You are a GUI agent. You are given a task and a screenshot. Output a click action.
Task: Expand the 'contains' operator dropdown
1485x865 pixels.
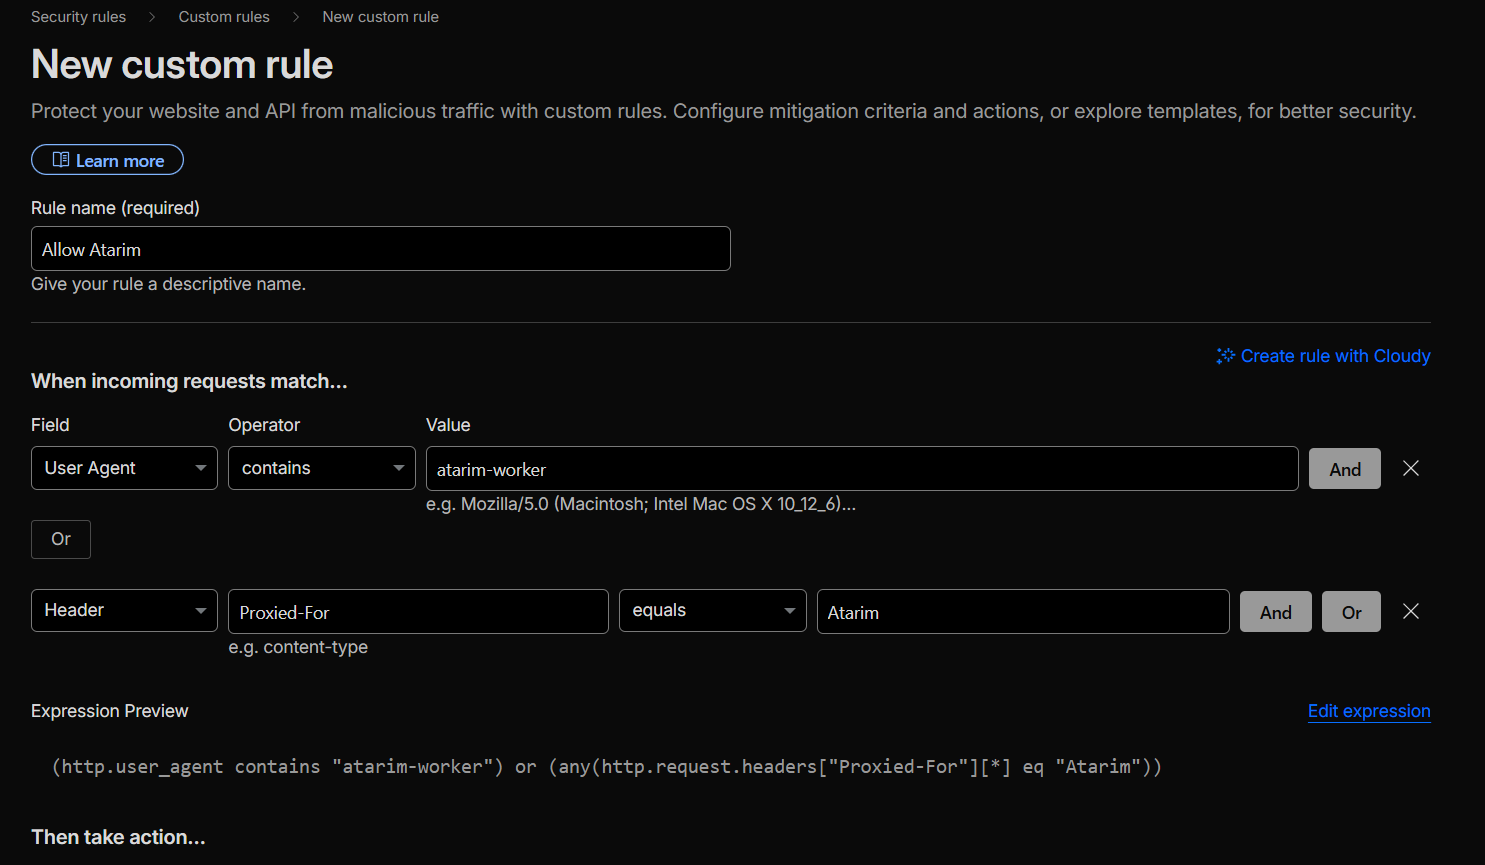[321, 468]
